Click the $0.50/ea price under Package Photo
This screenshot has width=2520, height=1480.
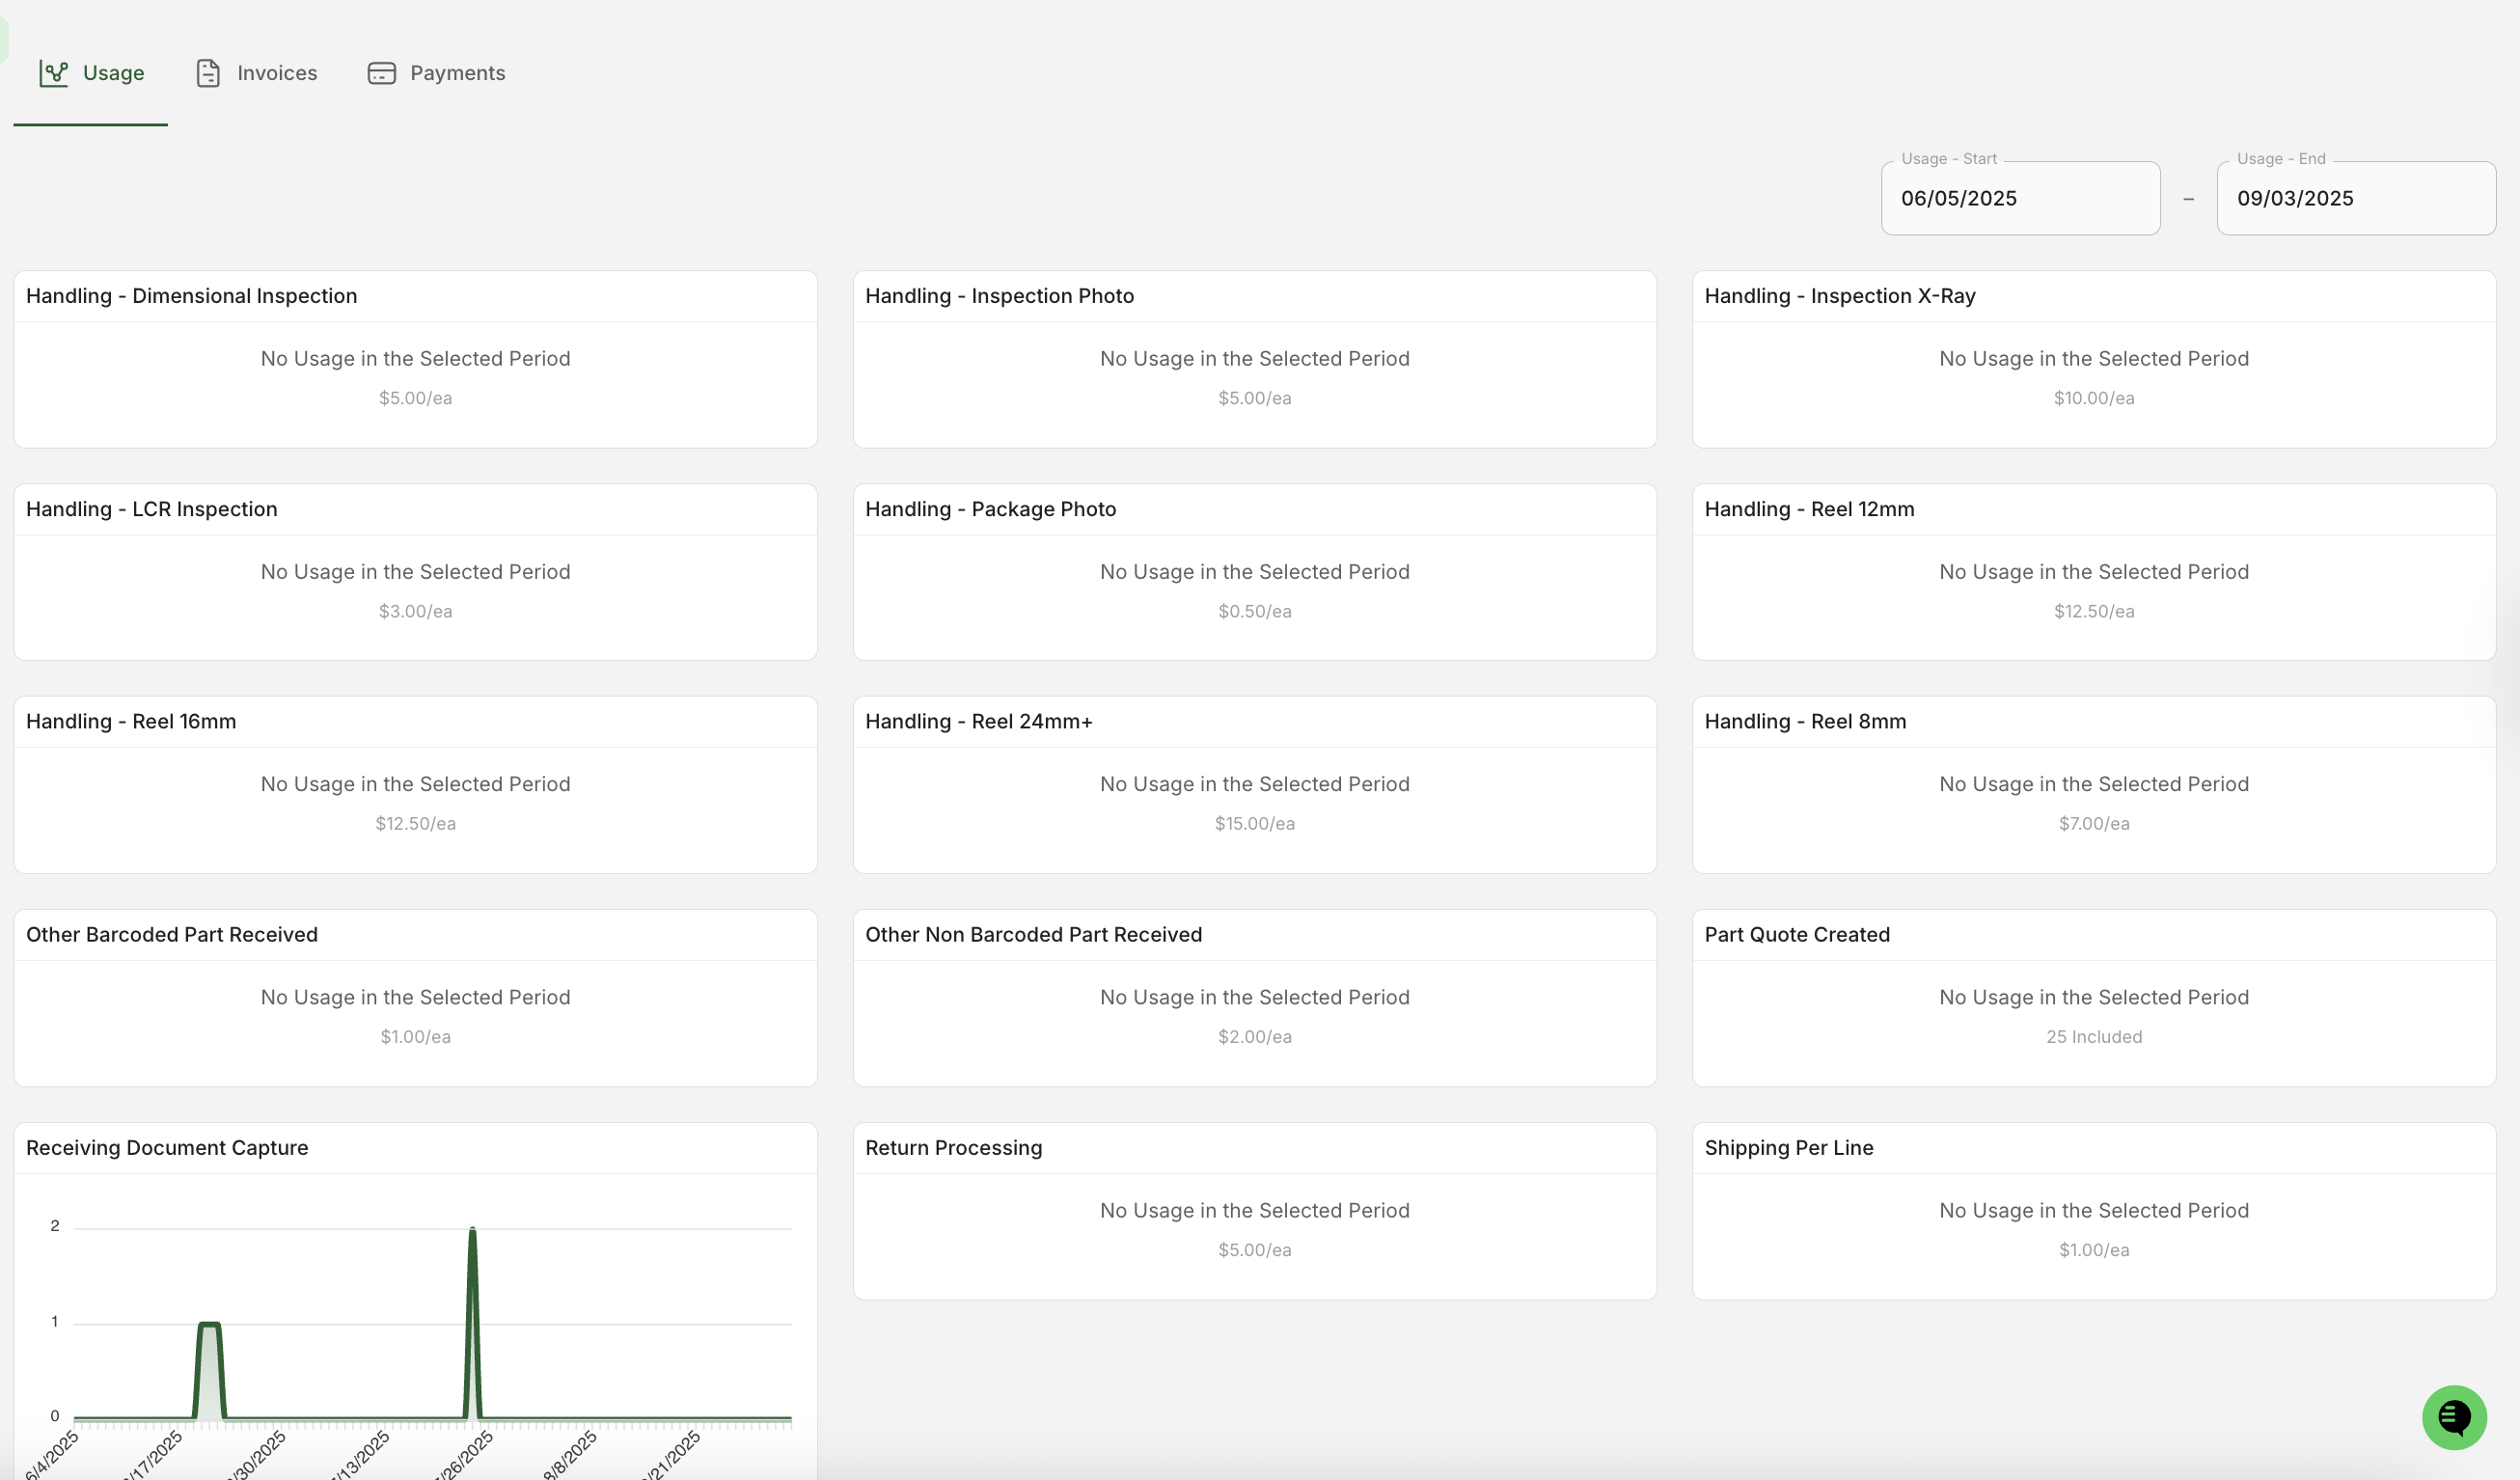pos(1254,611)
